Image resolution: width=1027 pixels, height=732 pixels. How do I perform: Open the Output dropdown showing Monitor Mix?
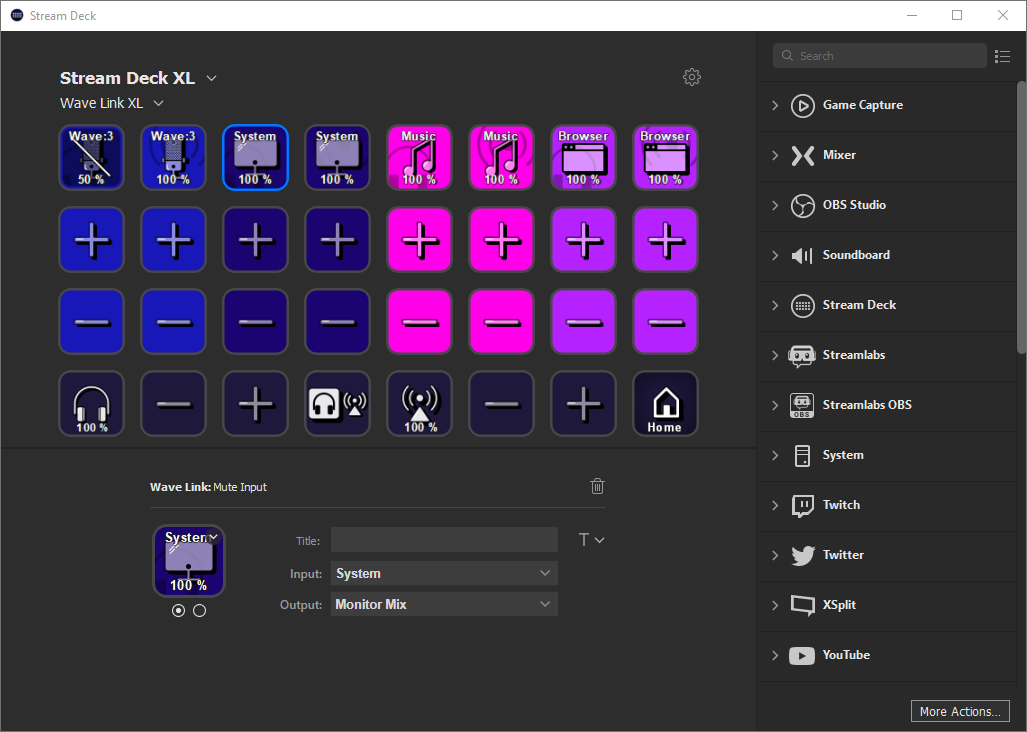tap(444, 604)
